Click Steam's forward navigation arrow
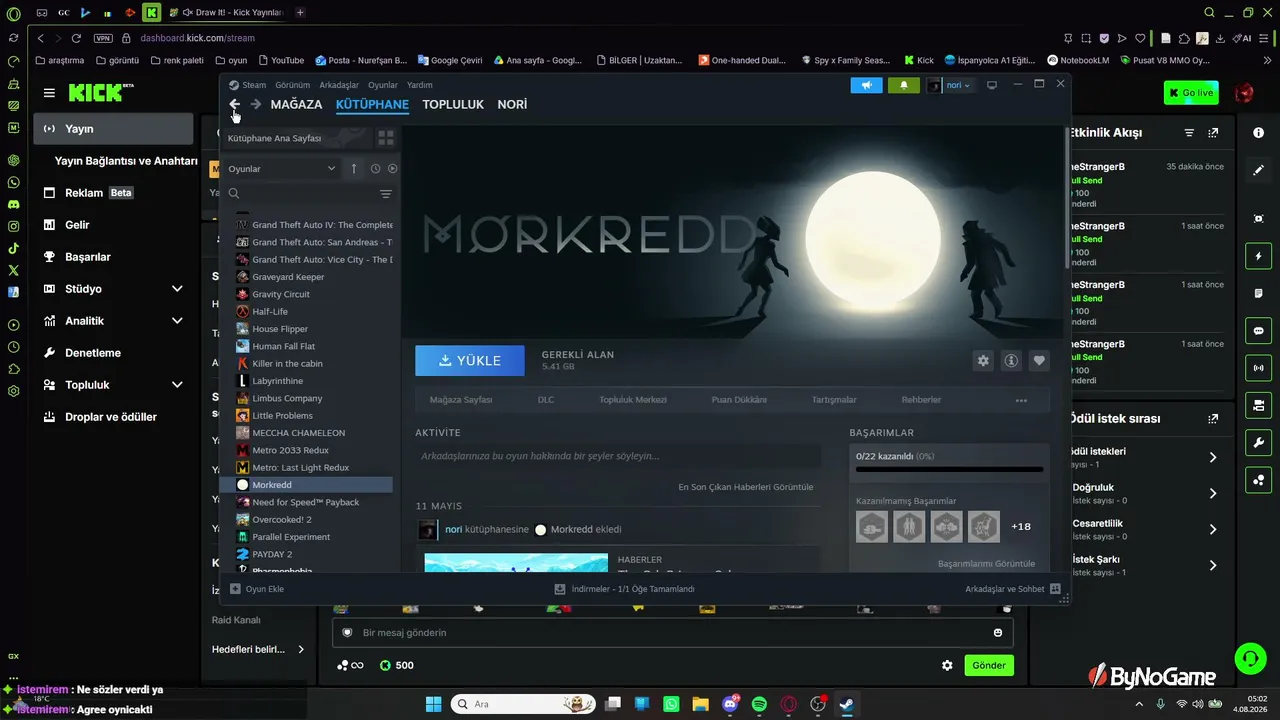The height and width of the screenshot is (720, 1280). (256, 104)
